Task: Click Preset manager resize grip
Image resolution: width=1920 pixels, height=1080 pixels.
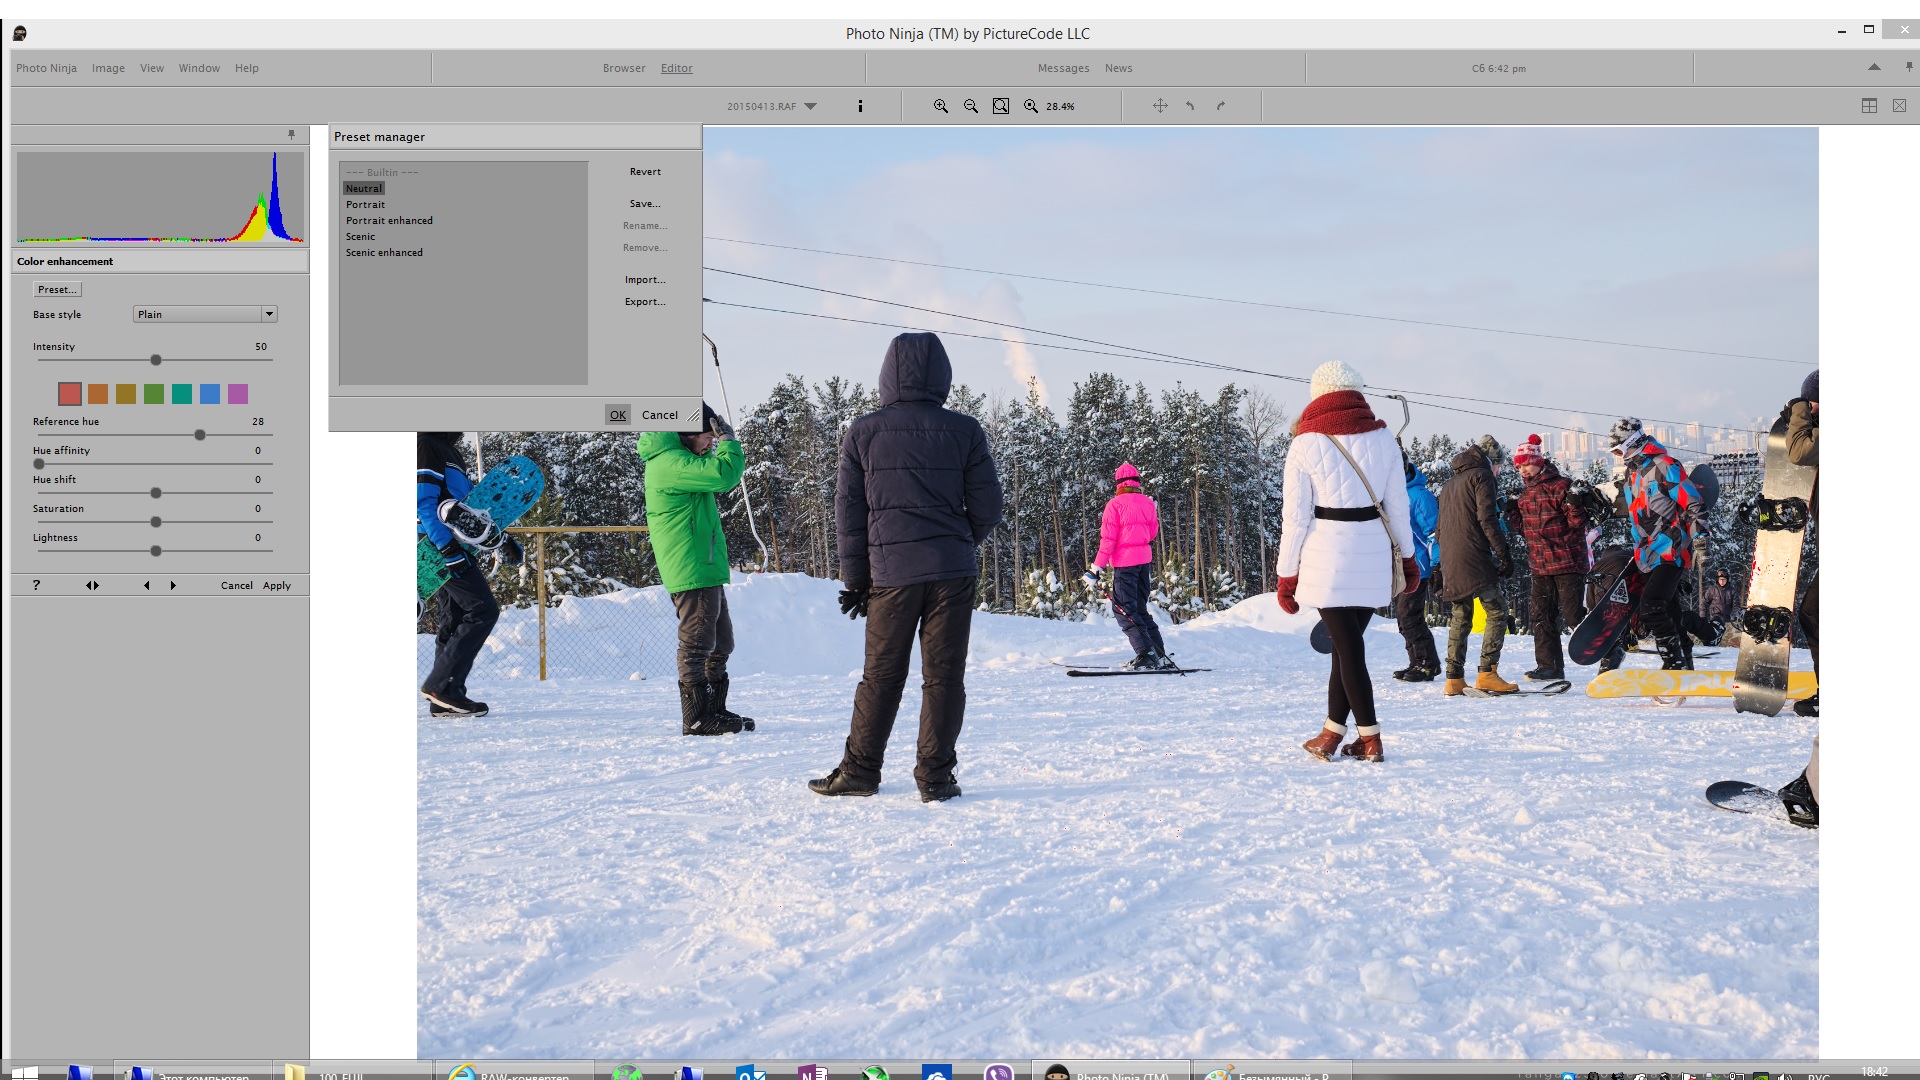Action: 694,415
